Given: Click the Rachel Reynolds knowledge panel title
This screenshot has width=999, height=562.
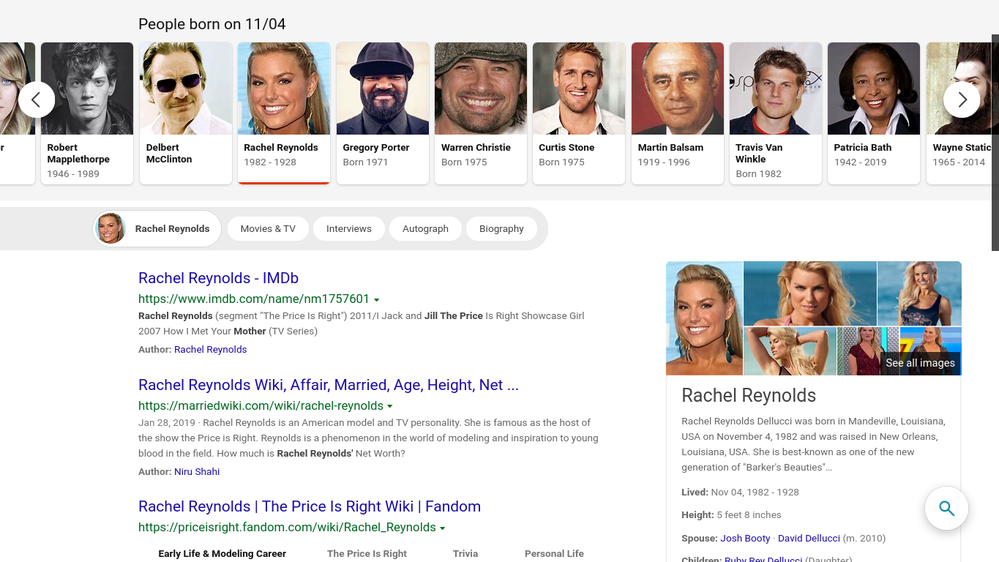Looking at the screenshot, I should coord(749,396).
